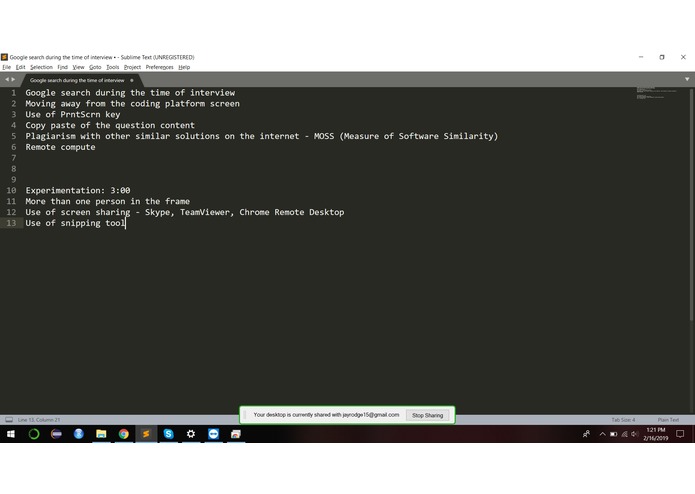Go to next tab with right arrow
The width and height of the screenshot is (695, 494).
[13, 79]
